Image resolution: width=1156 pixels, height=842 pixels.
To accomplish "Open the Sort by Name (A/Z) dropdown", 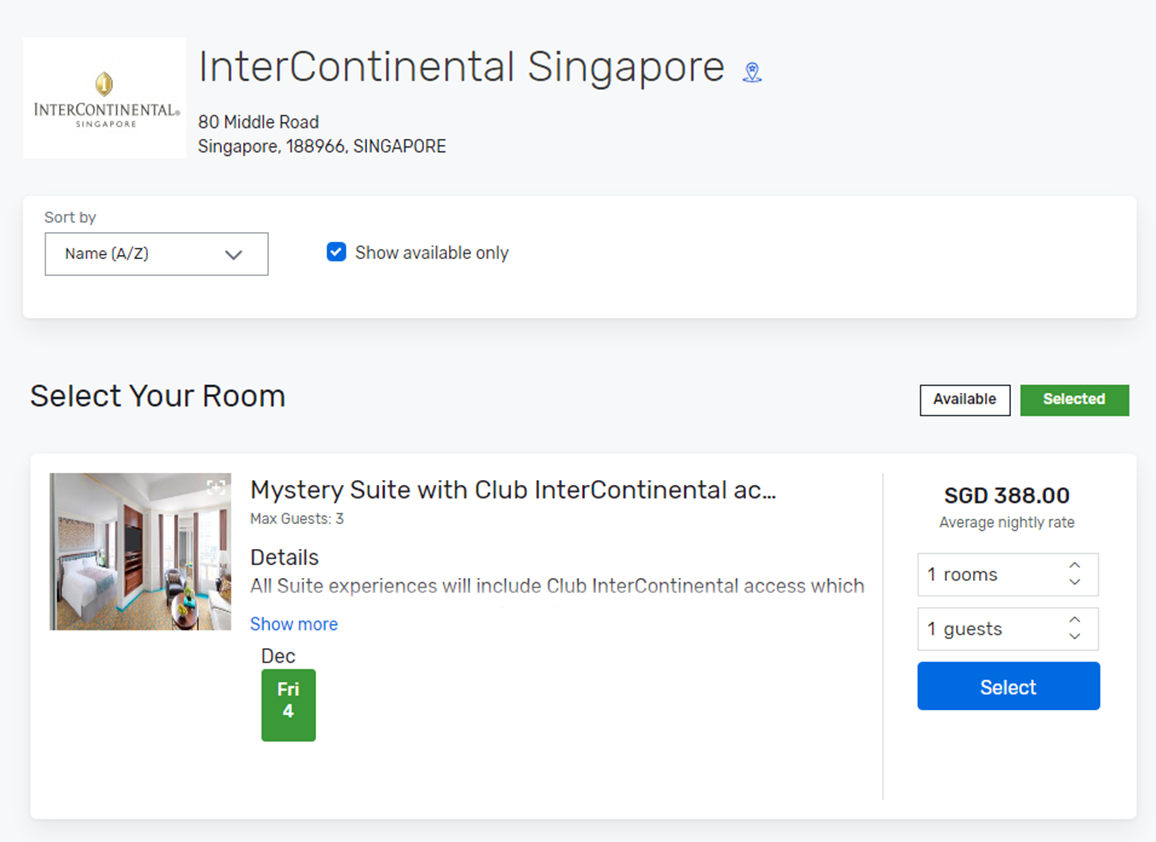I will 156,254.
